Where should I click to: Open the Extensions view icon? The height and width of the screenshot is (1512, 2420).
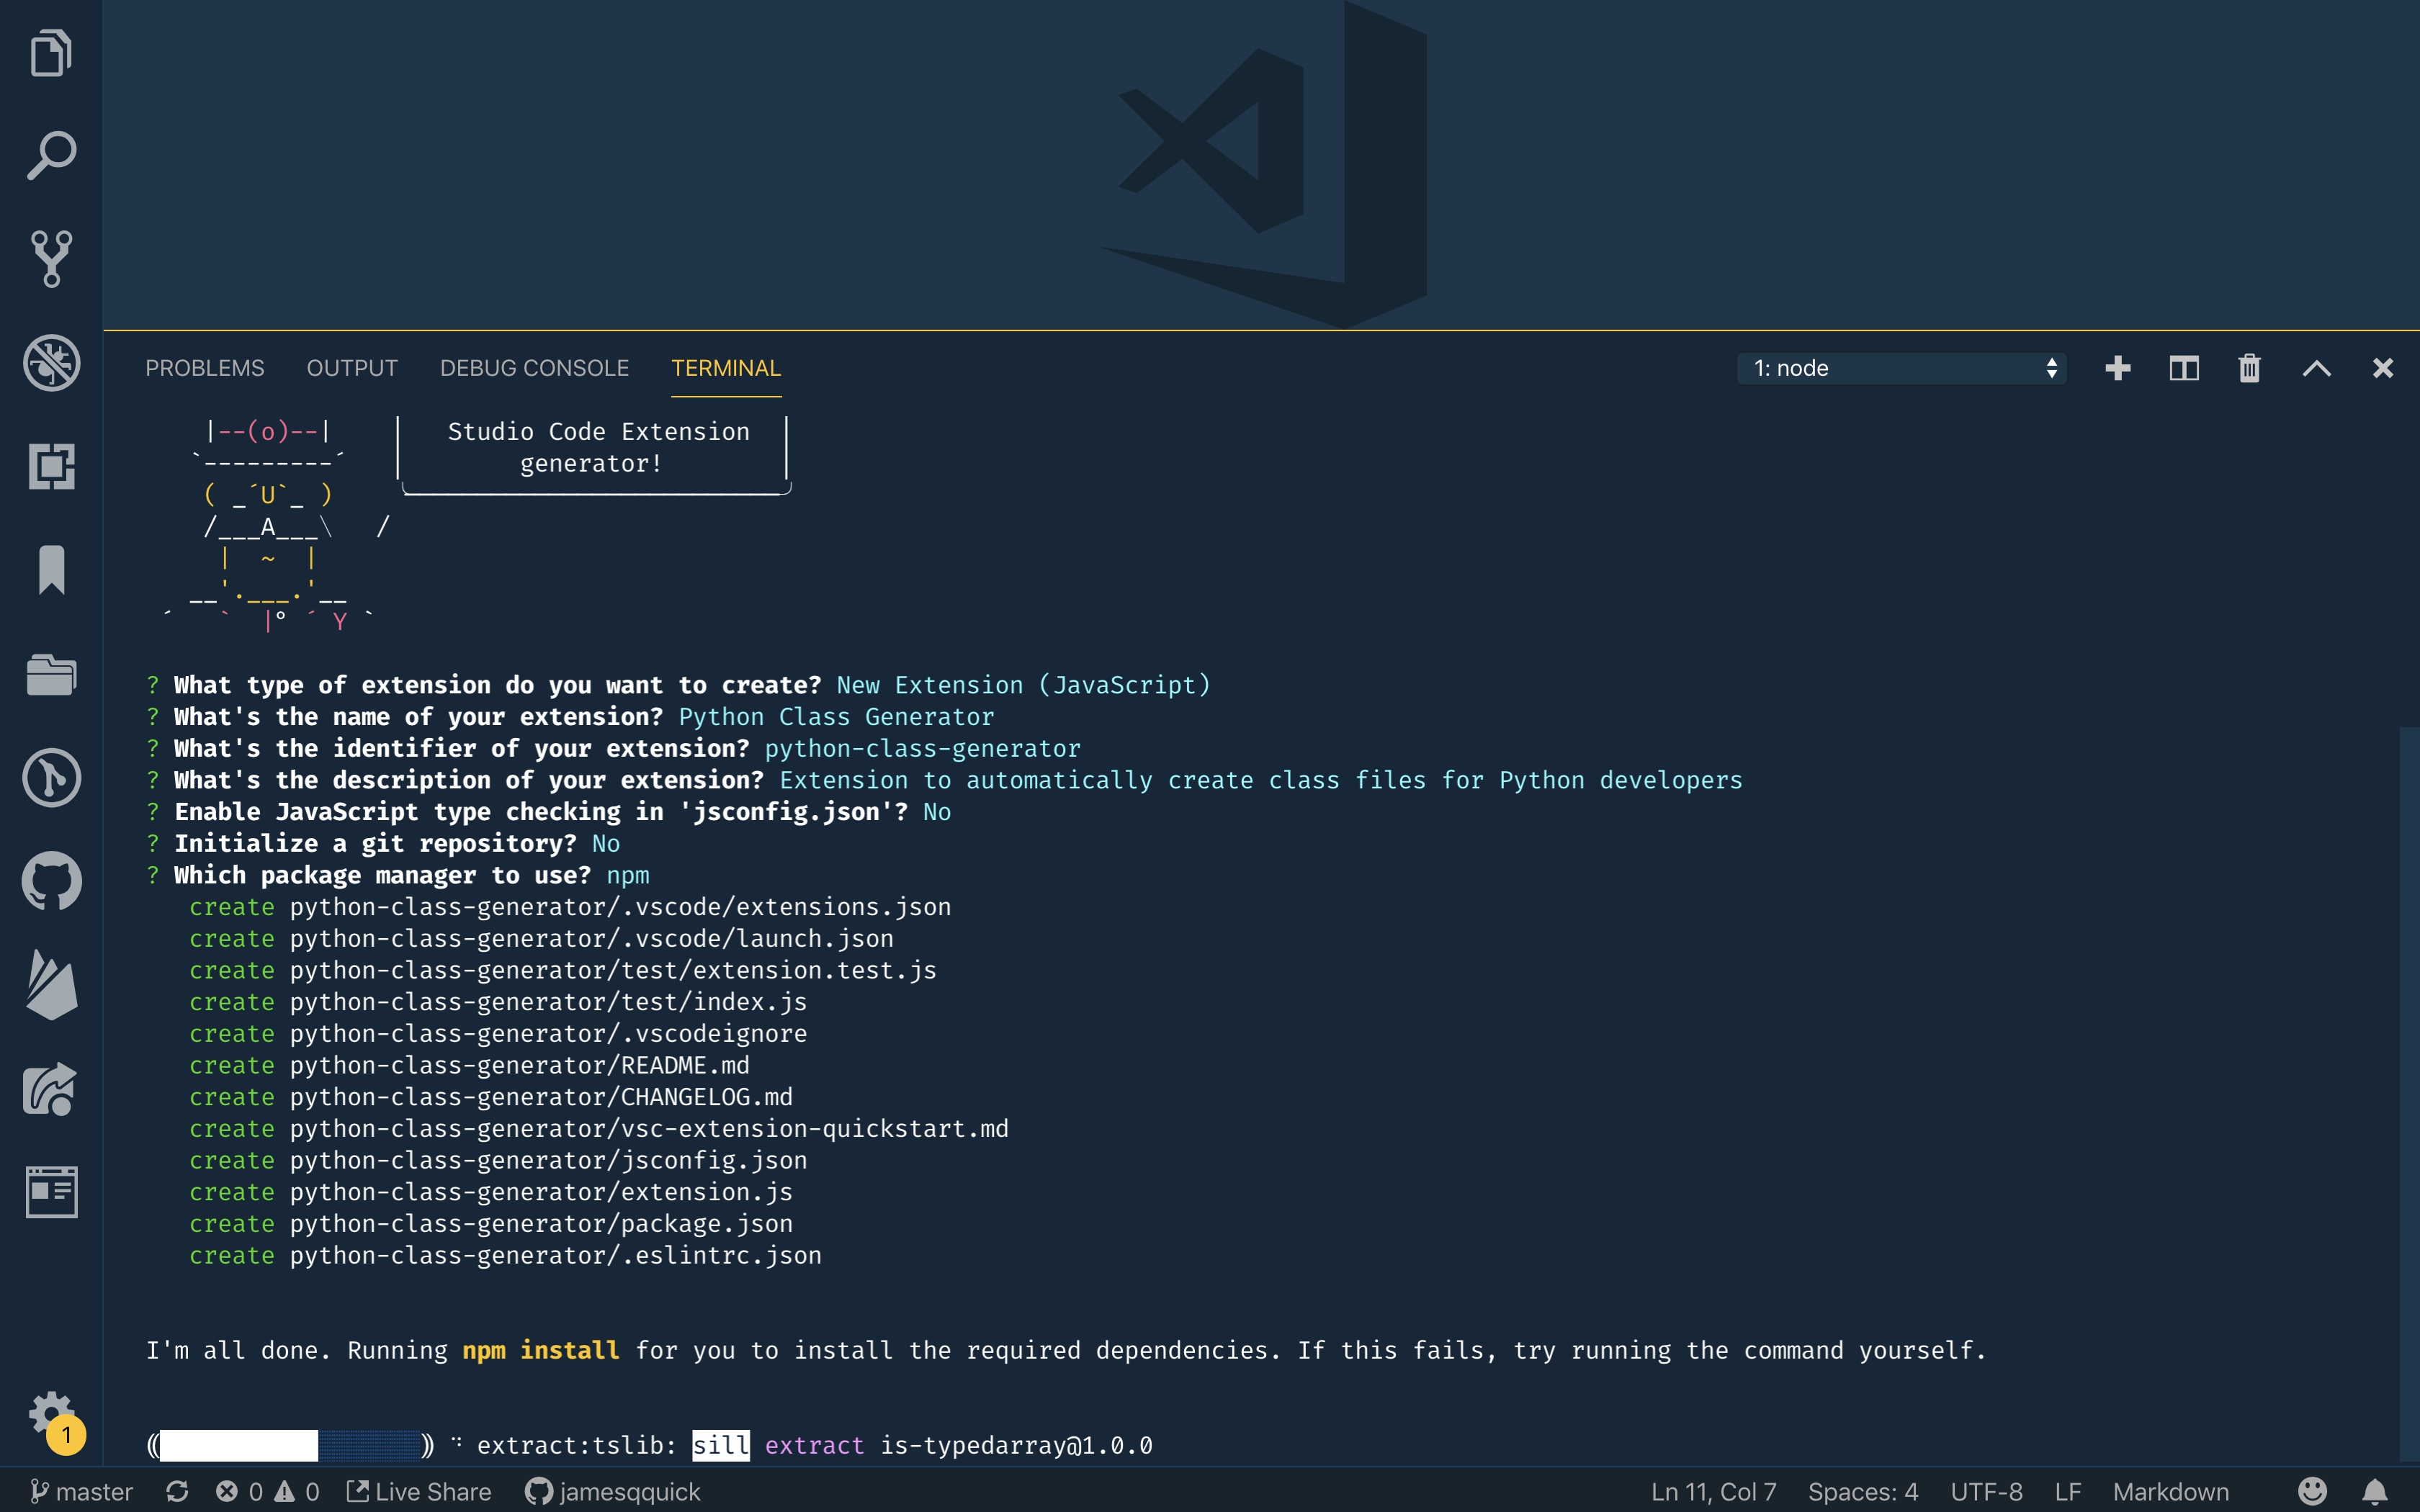point(51,467)
